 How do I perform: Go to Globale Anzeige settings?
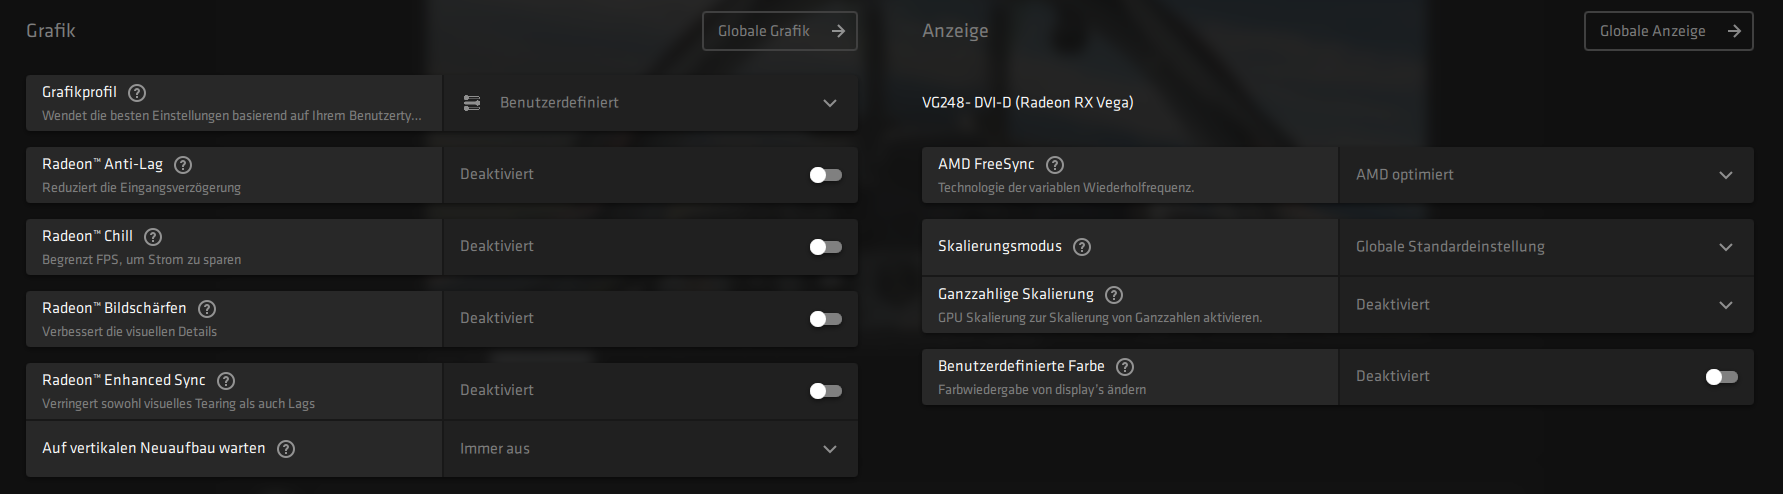1669,31
